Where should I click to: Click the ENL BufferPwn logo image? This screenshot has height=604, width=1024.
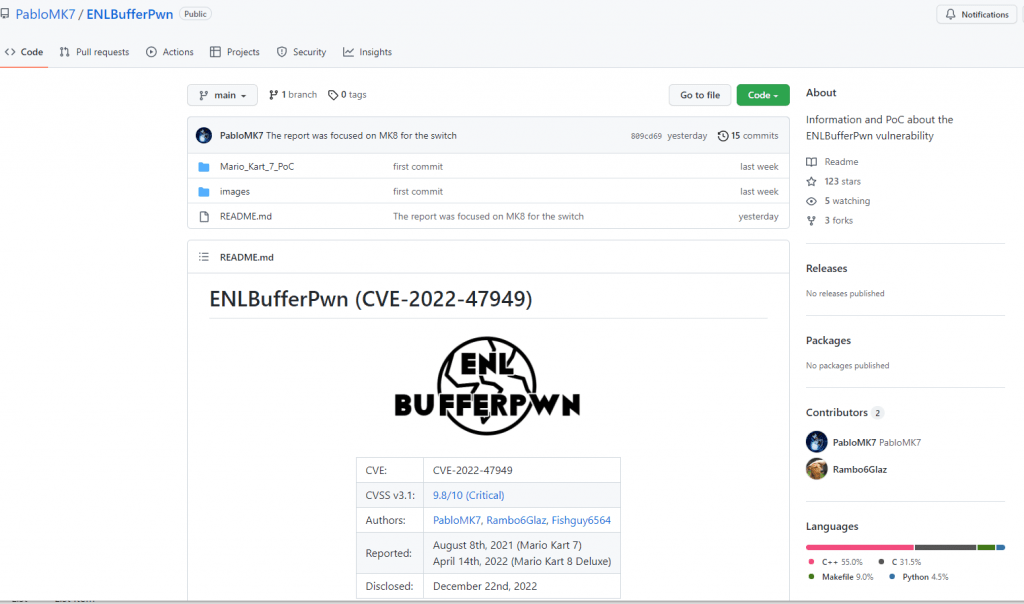click(x=487, y=386)
